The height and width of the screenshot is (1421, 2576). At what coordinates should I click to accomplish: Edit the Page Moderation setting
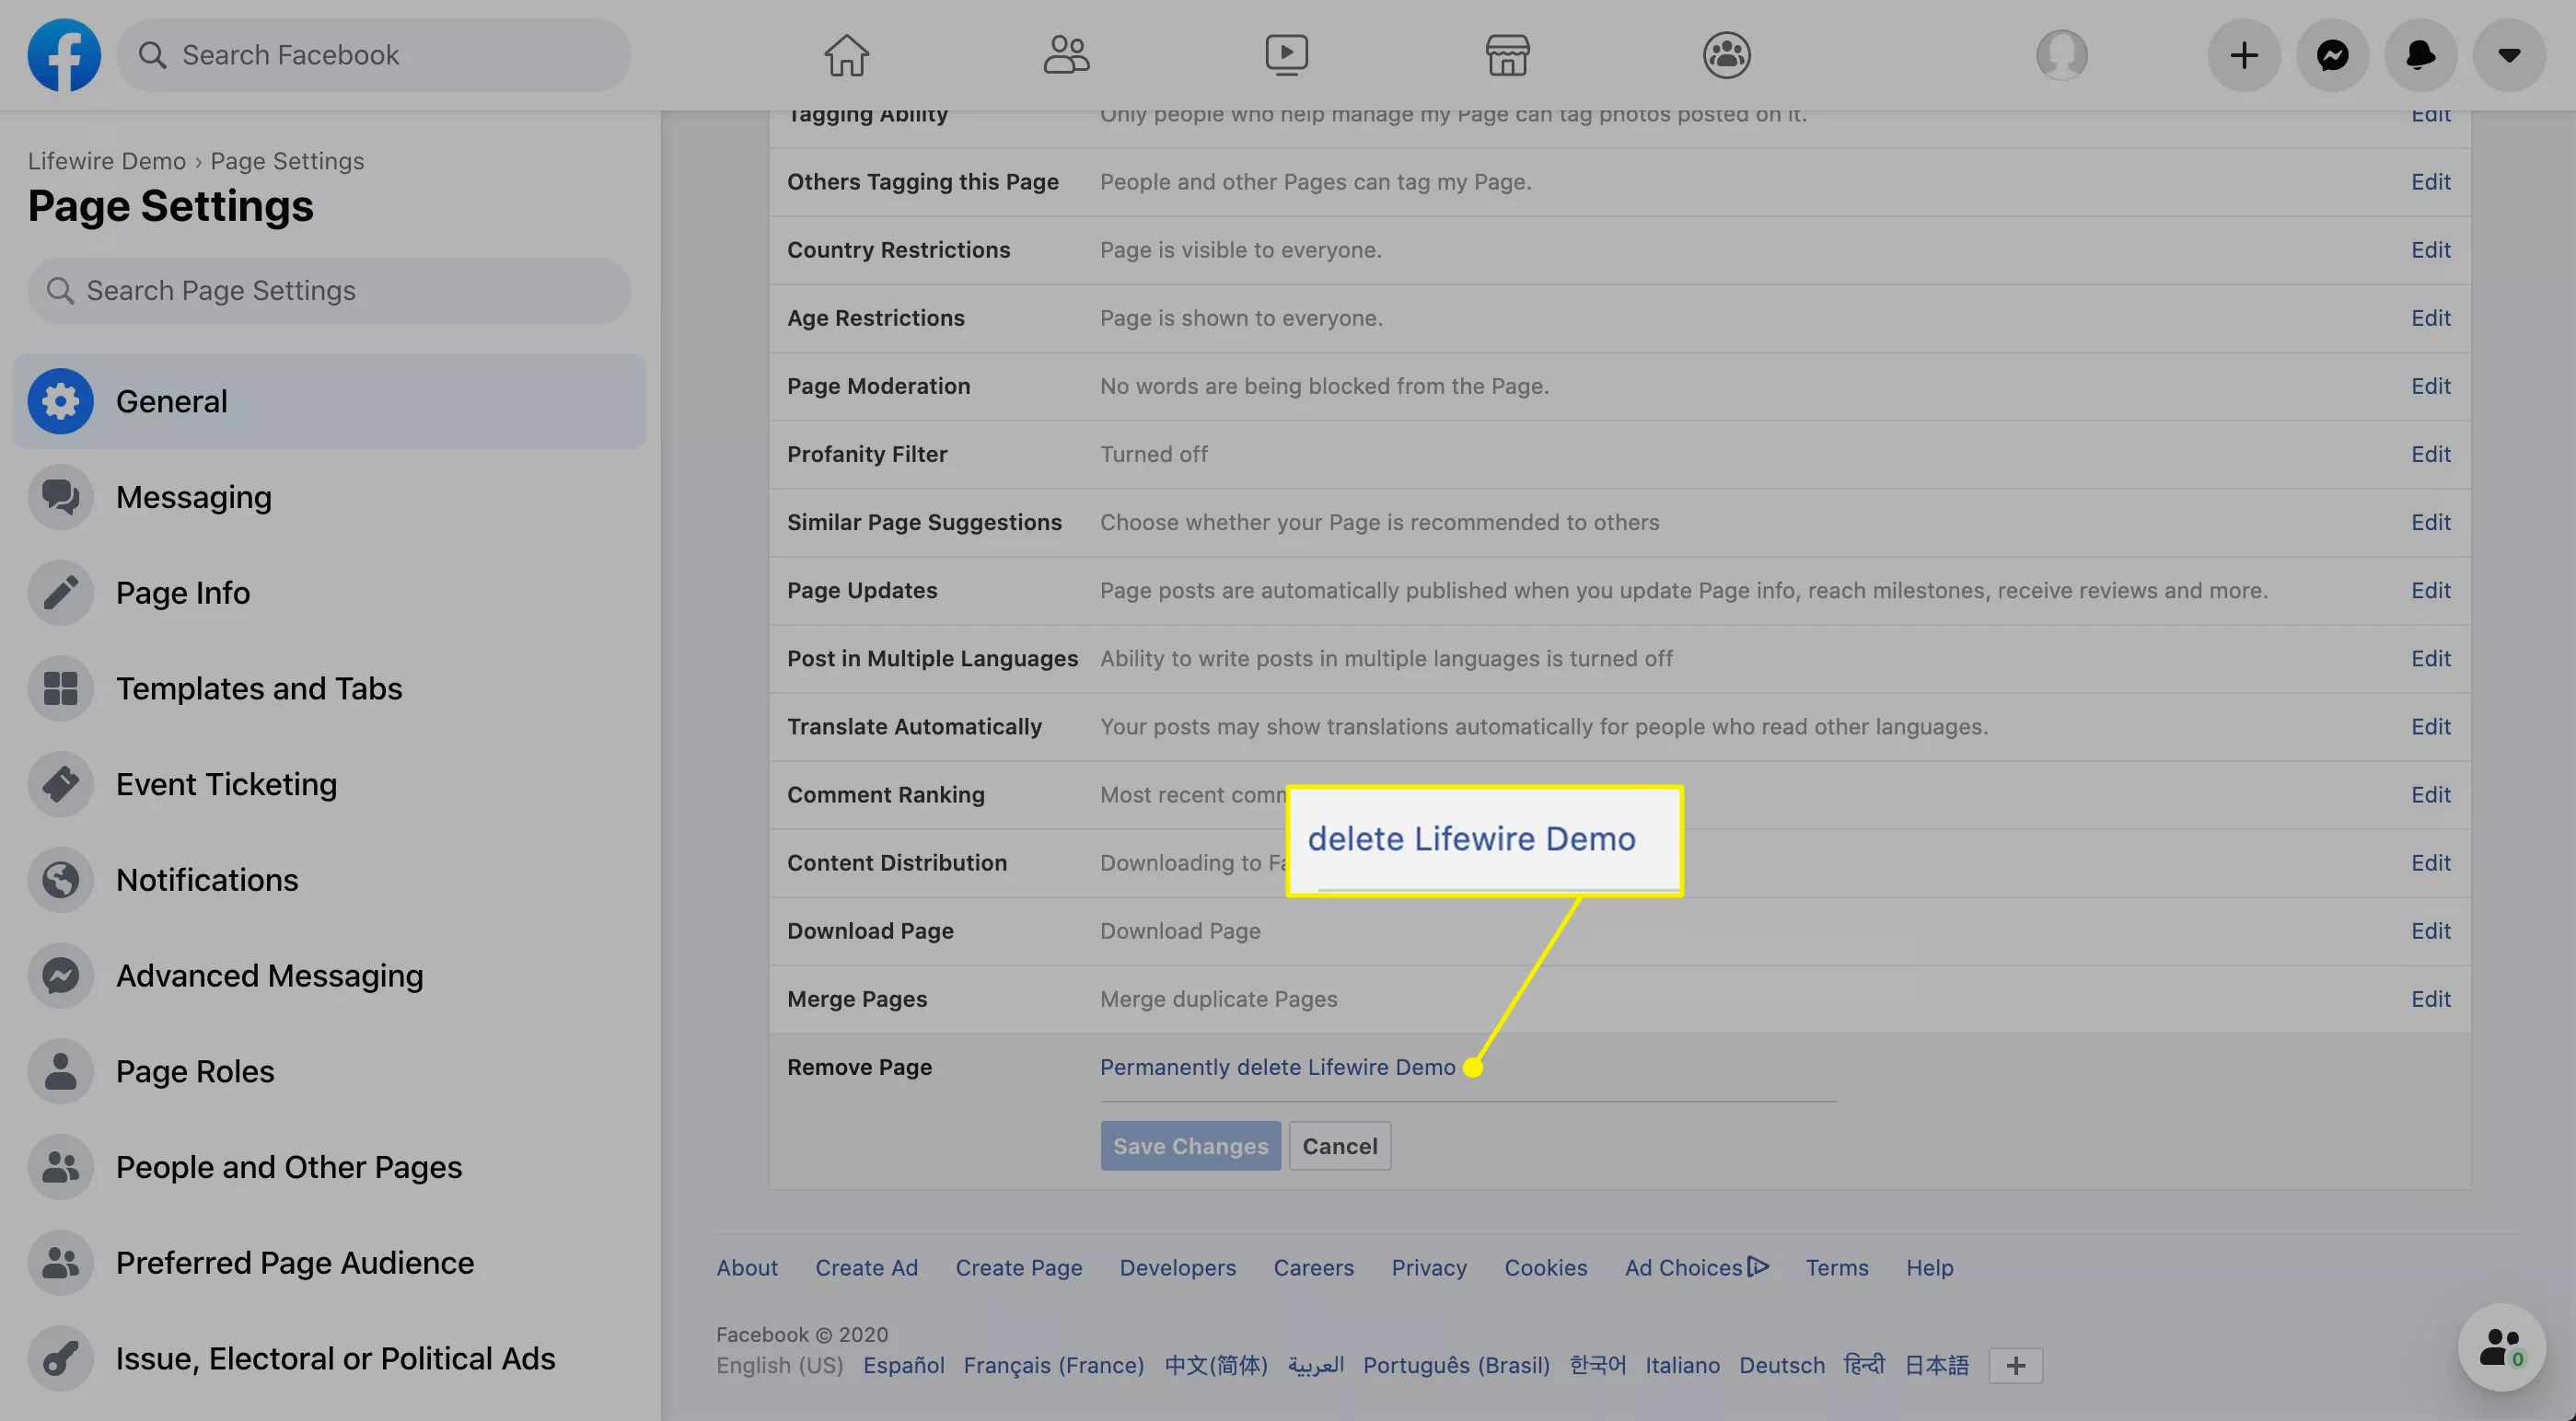pos(2430,386)
